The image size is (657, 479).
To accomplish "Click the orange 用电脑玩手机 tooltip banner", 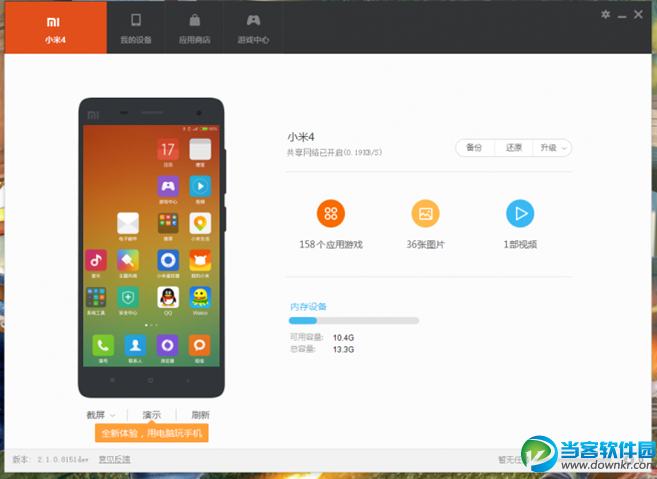I will click(x=152, y=433).
